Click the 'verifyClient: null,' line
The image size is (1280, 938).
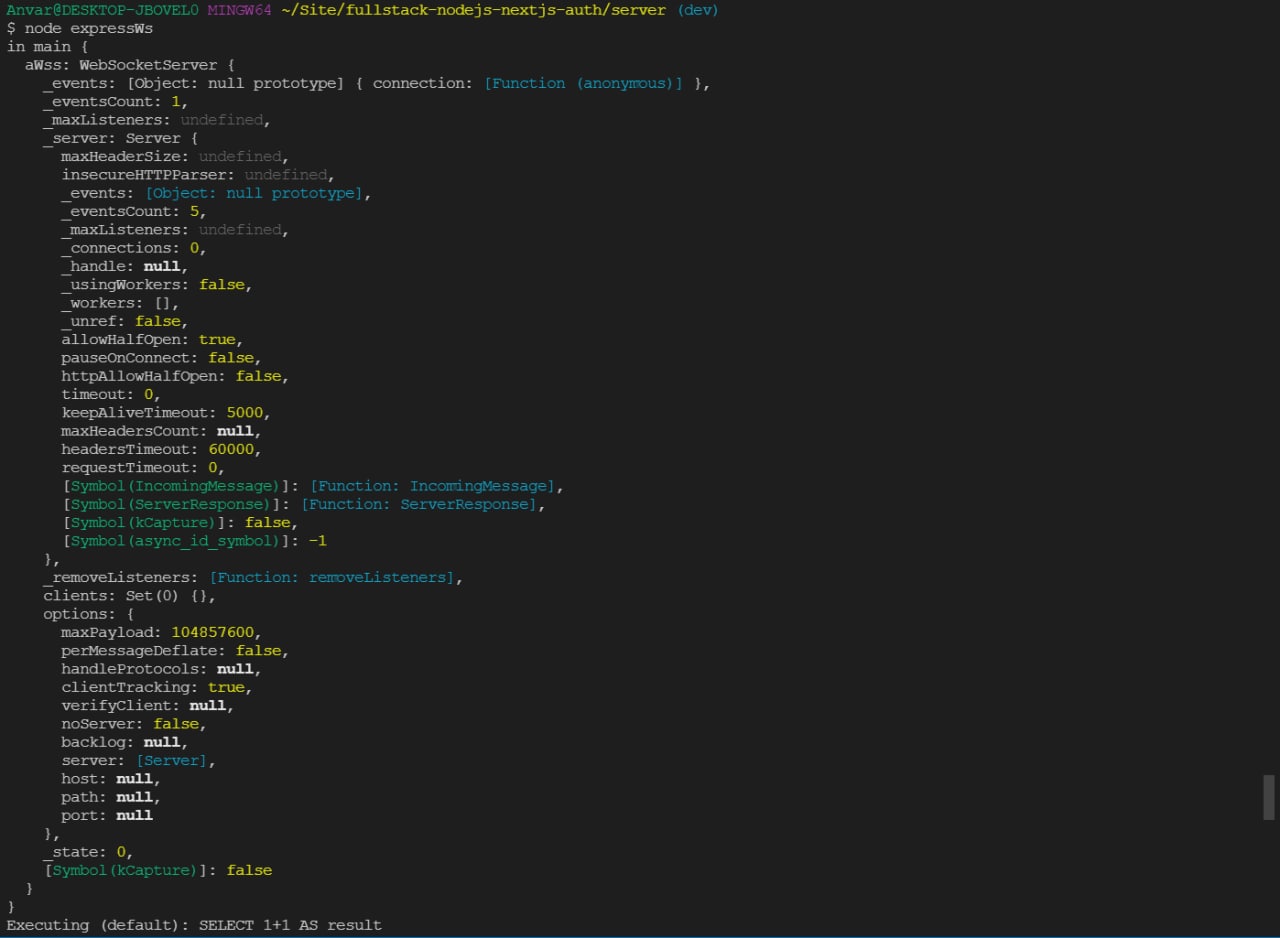tap(148, 705)
